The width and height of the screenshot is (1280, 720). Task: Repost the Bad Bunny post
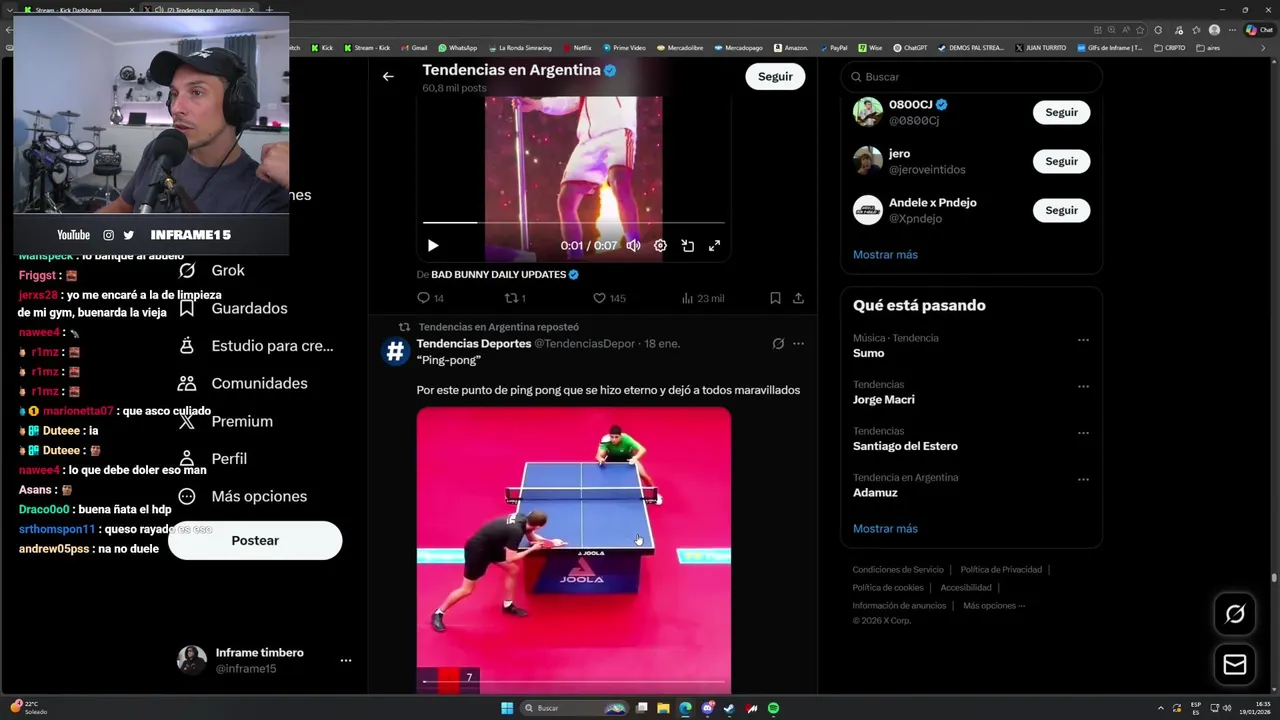(515, 298)
